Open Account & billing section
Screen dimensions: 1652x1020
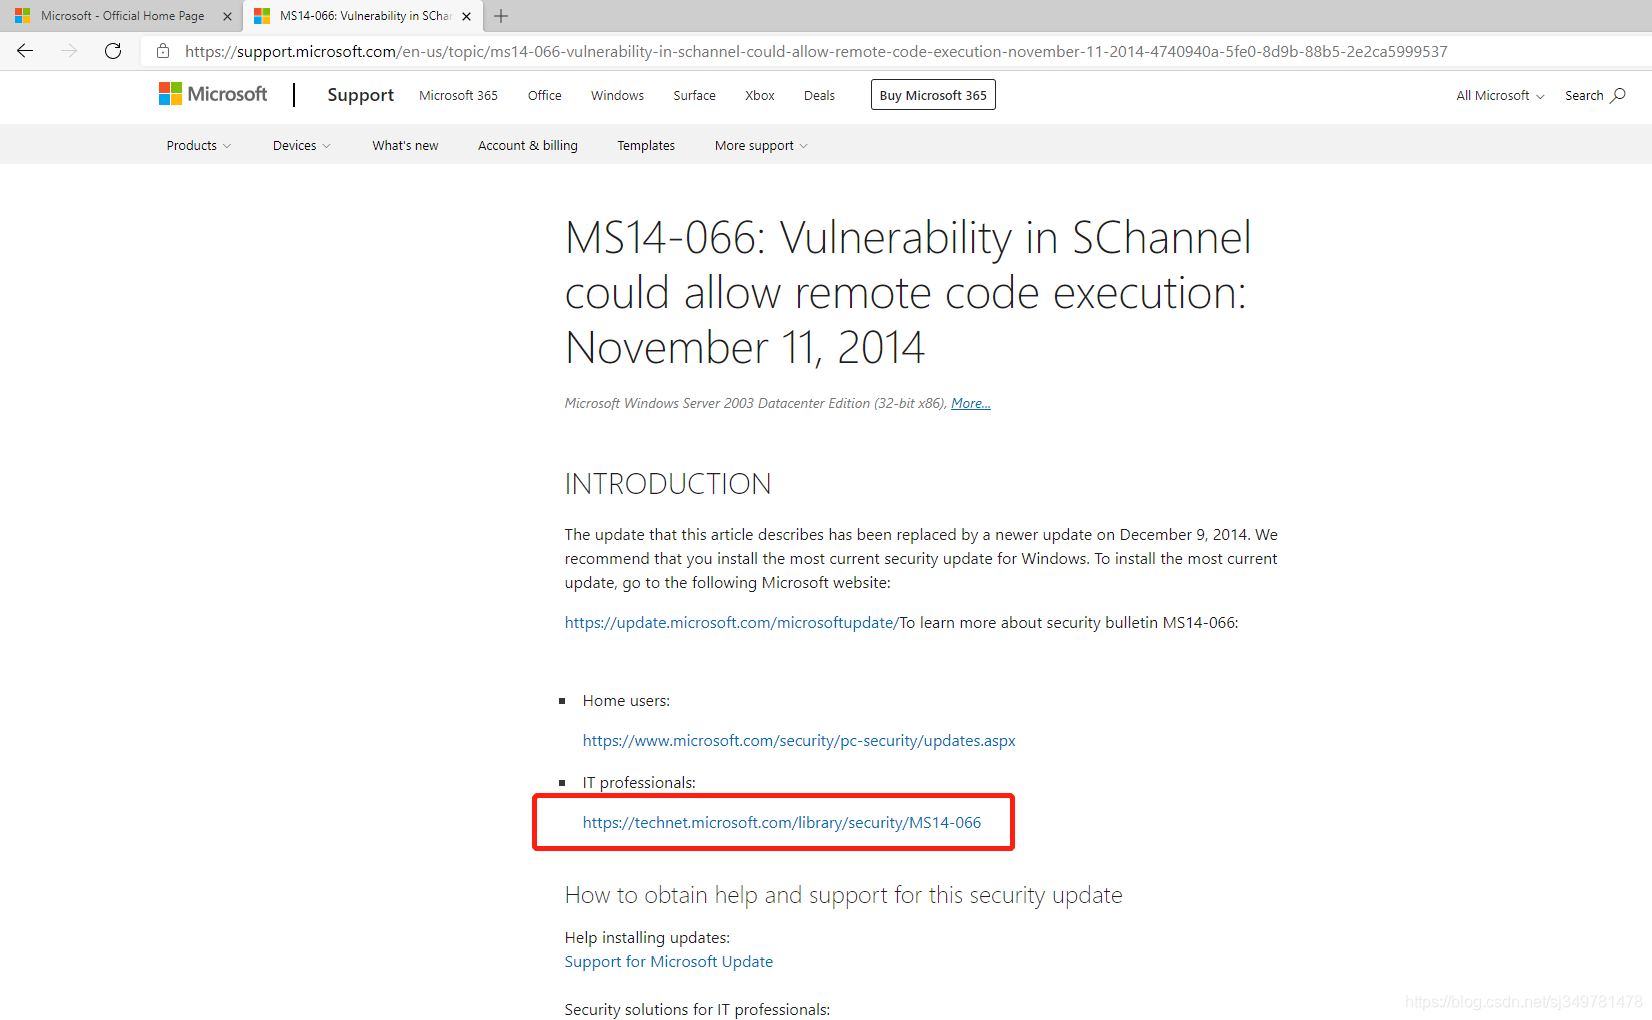point(528,145)
